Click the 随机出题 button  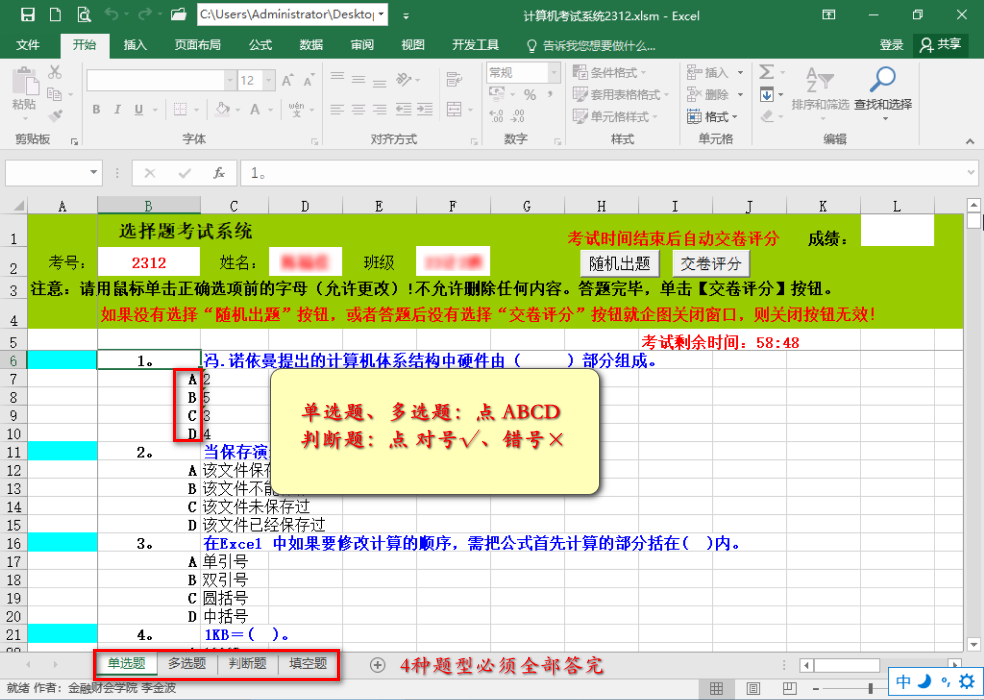click(620, 264)
